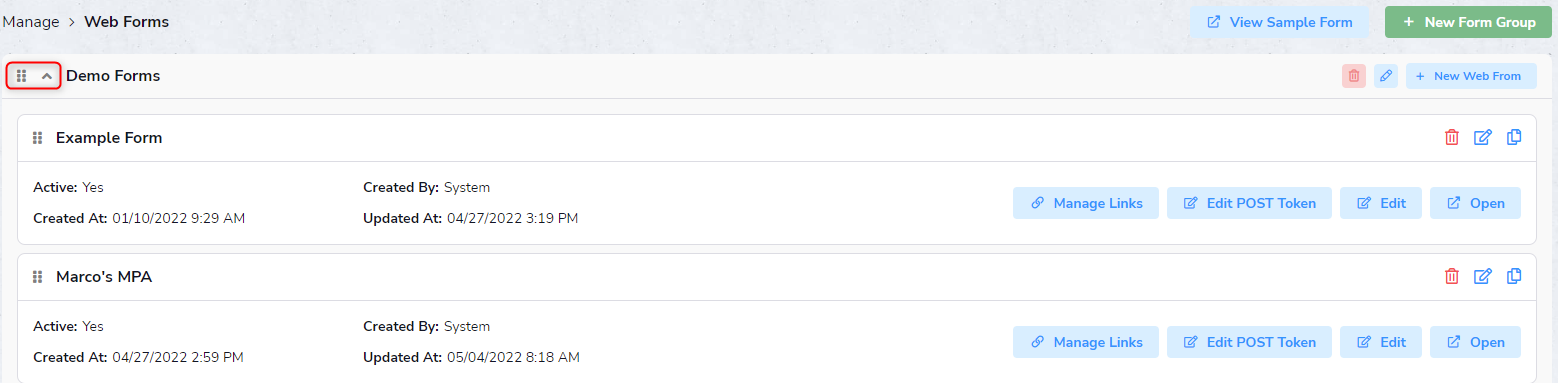Create a New Form Group
This screenshot has width=1558, height=383.
click(1469, 22)
